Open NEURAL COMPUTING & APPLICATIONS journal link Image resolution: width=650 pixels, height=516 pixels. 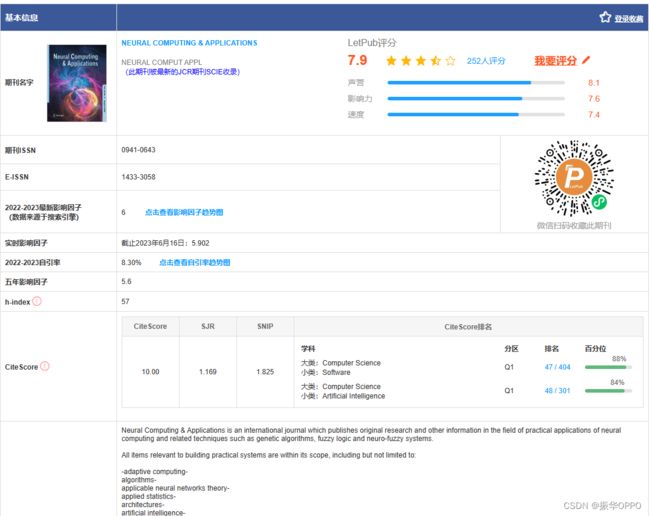point(189,43)
